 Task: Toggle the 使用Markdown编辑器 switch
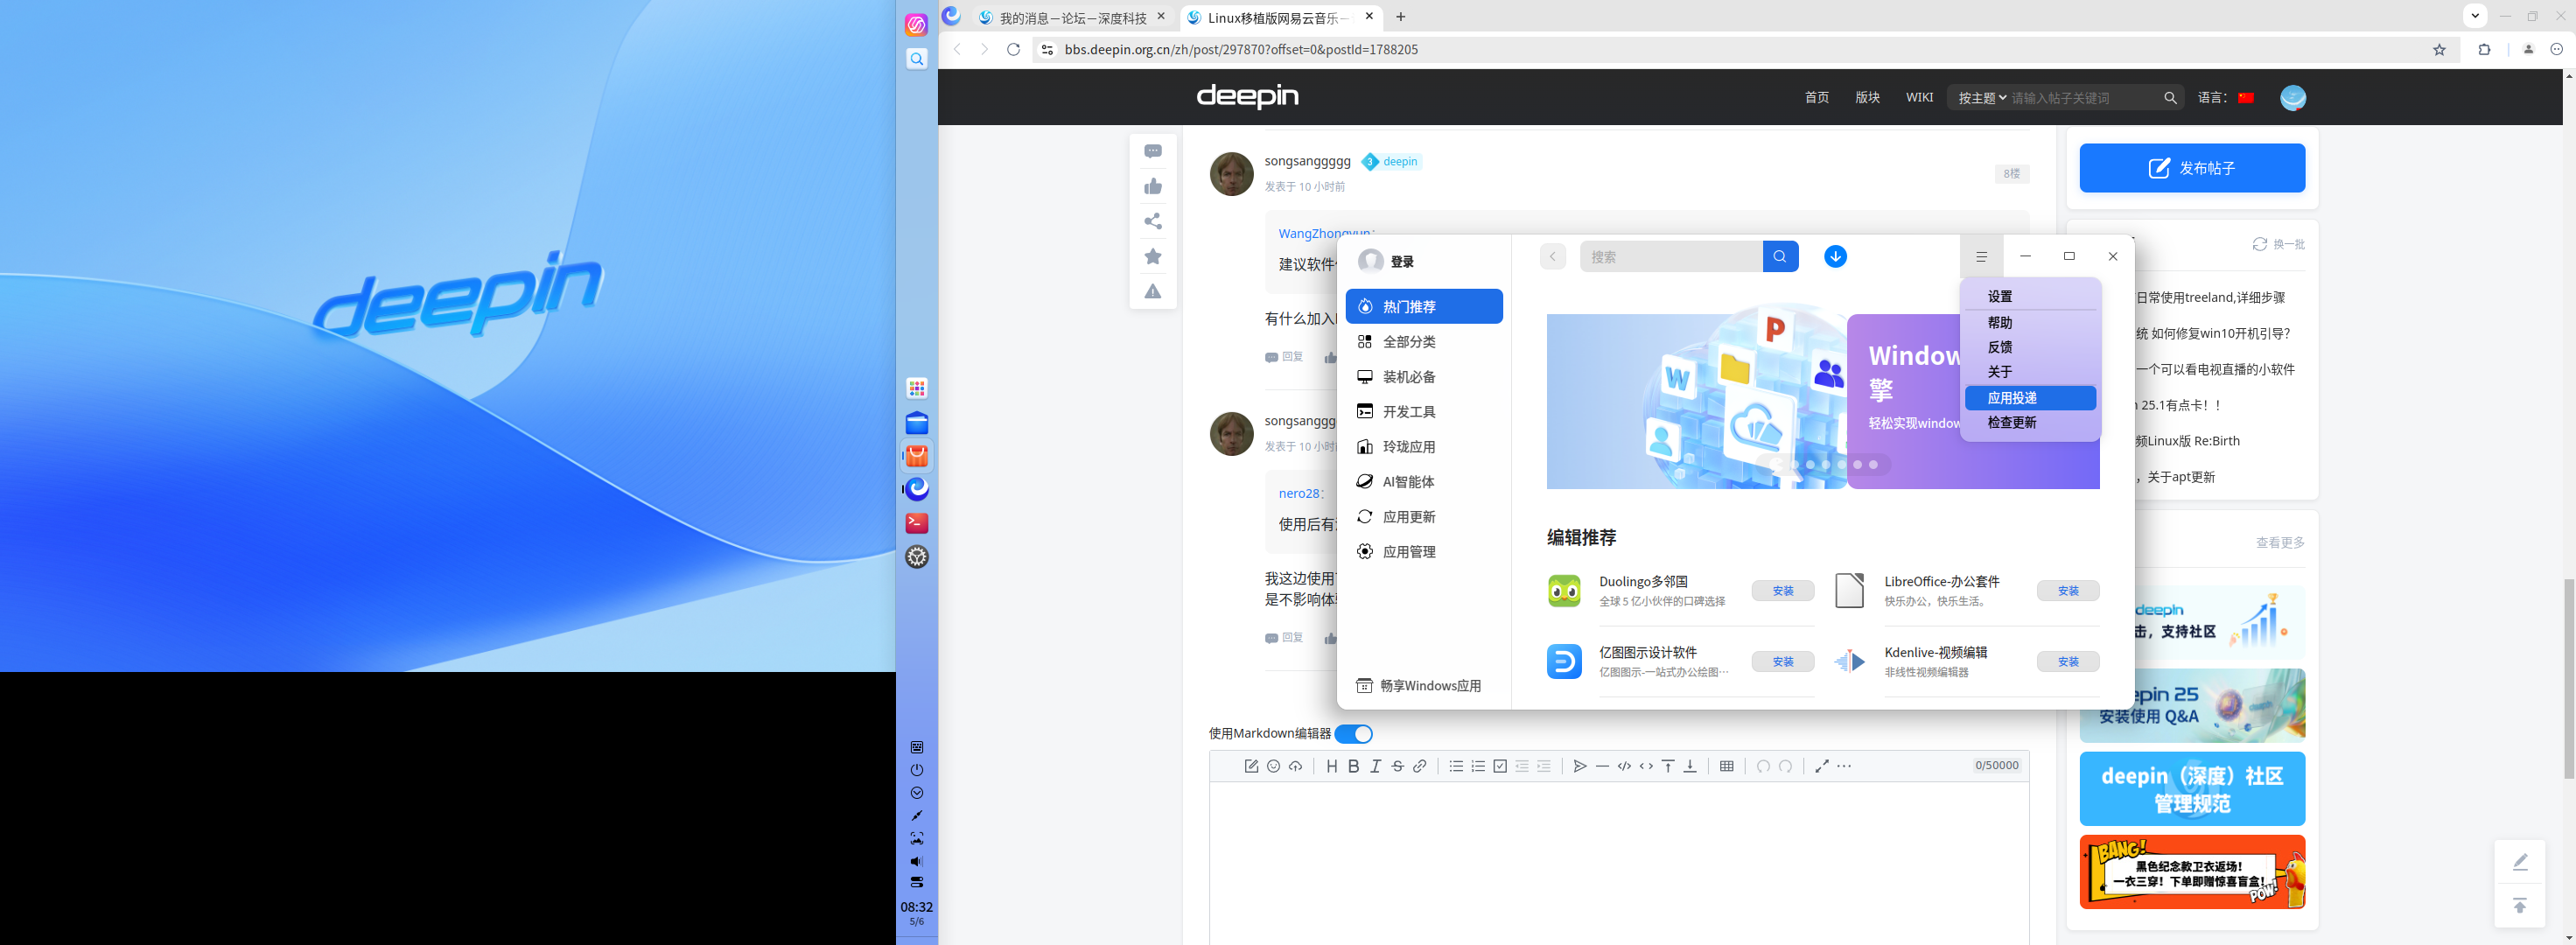pyautogui.click(x=1353, y=734)
